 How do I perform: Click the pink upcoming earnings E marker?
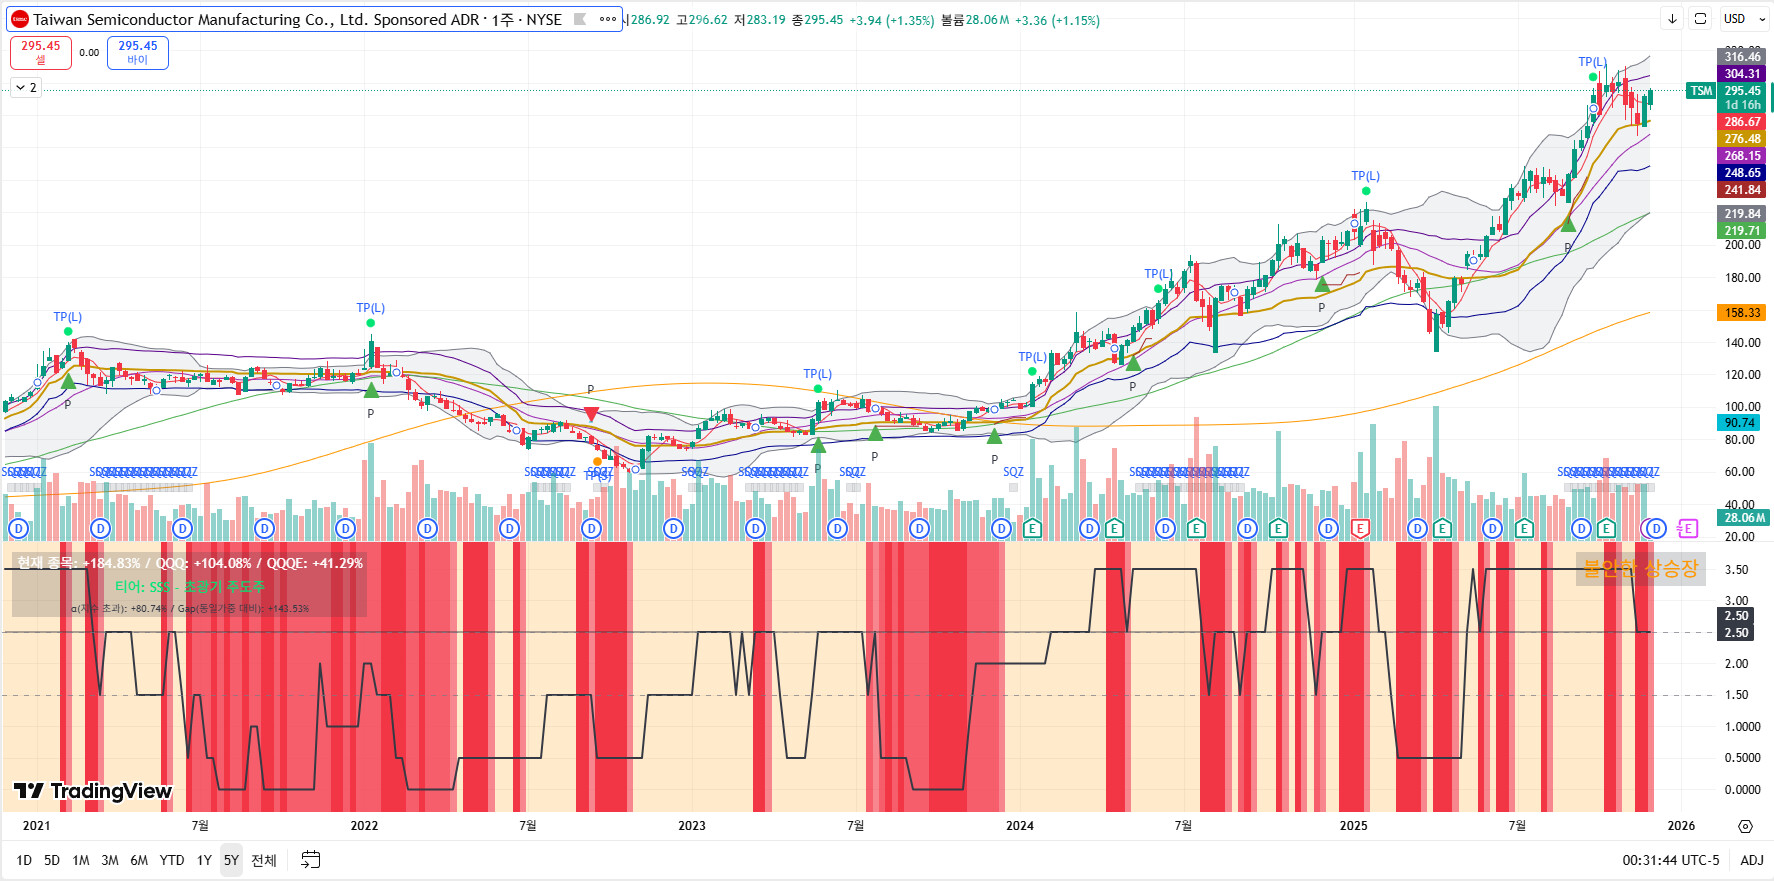pyautogui.click(x=1687, y=528)
